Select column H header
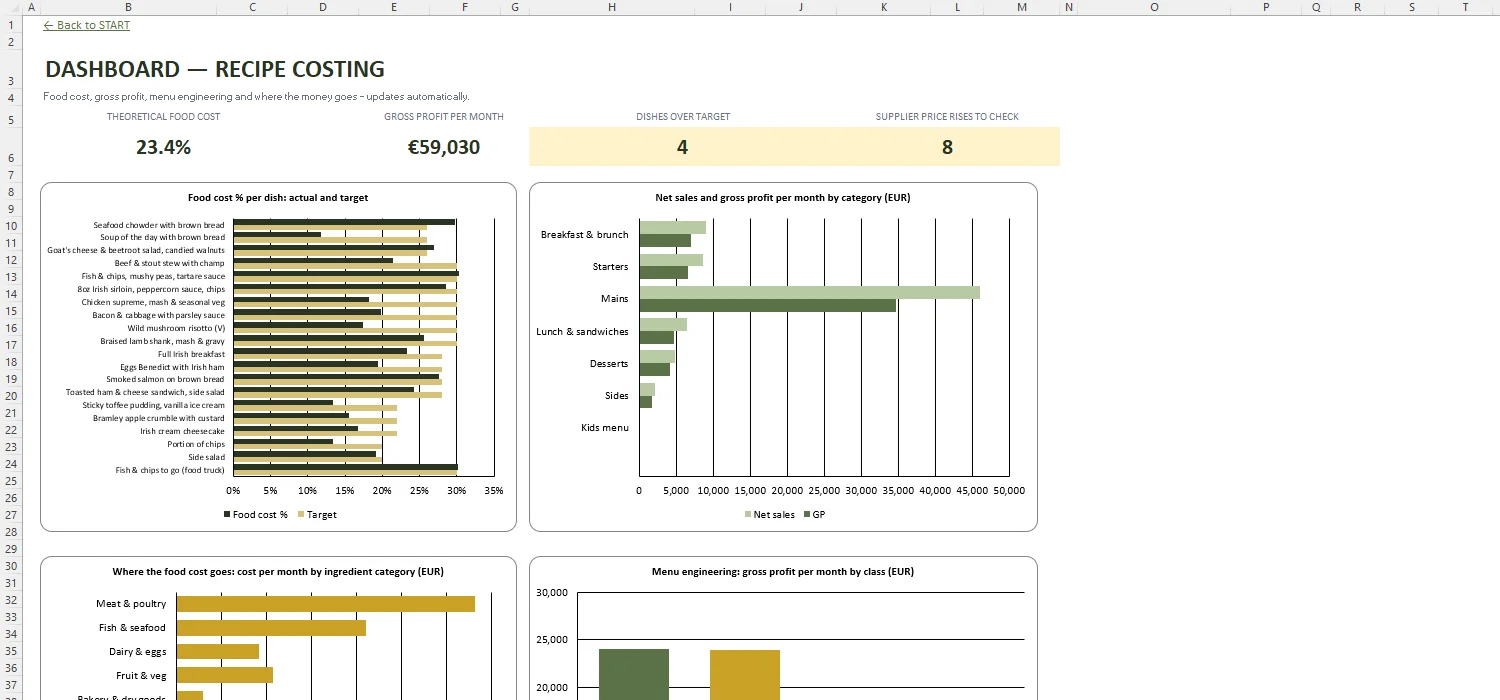Screen dimensions: 1500x700 click(611, 7)
